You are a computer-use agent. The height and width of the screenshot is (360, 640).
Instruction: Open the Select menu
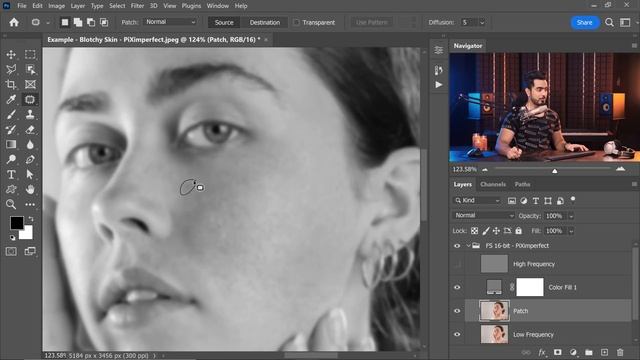[x=117, y=6]
